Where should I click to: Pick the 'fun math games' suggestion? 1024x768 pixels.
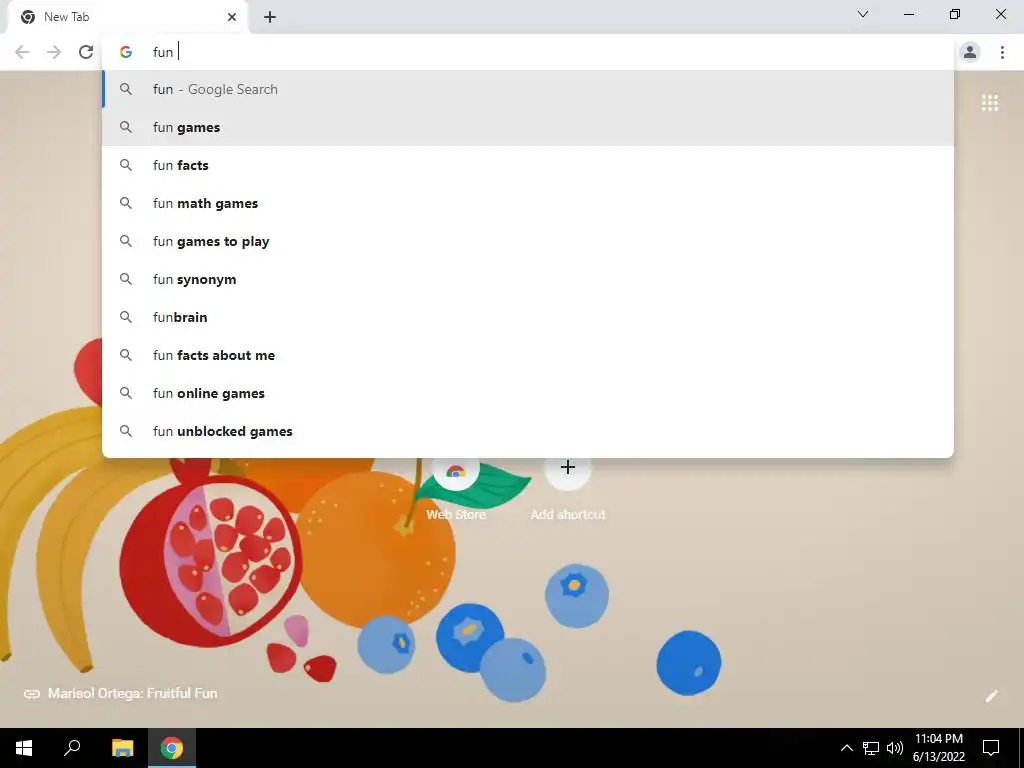click(x=528, y=203)
